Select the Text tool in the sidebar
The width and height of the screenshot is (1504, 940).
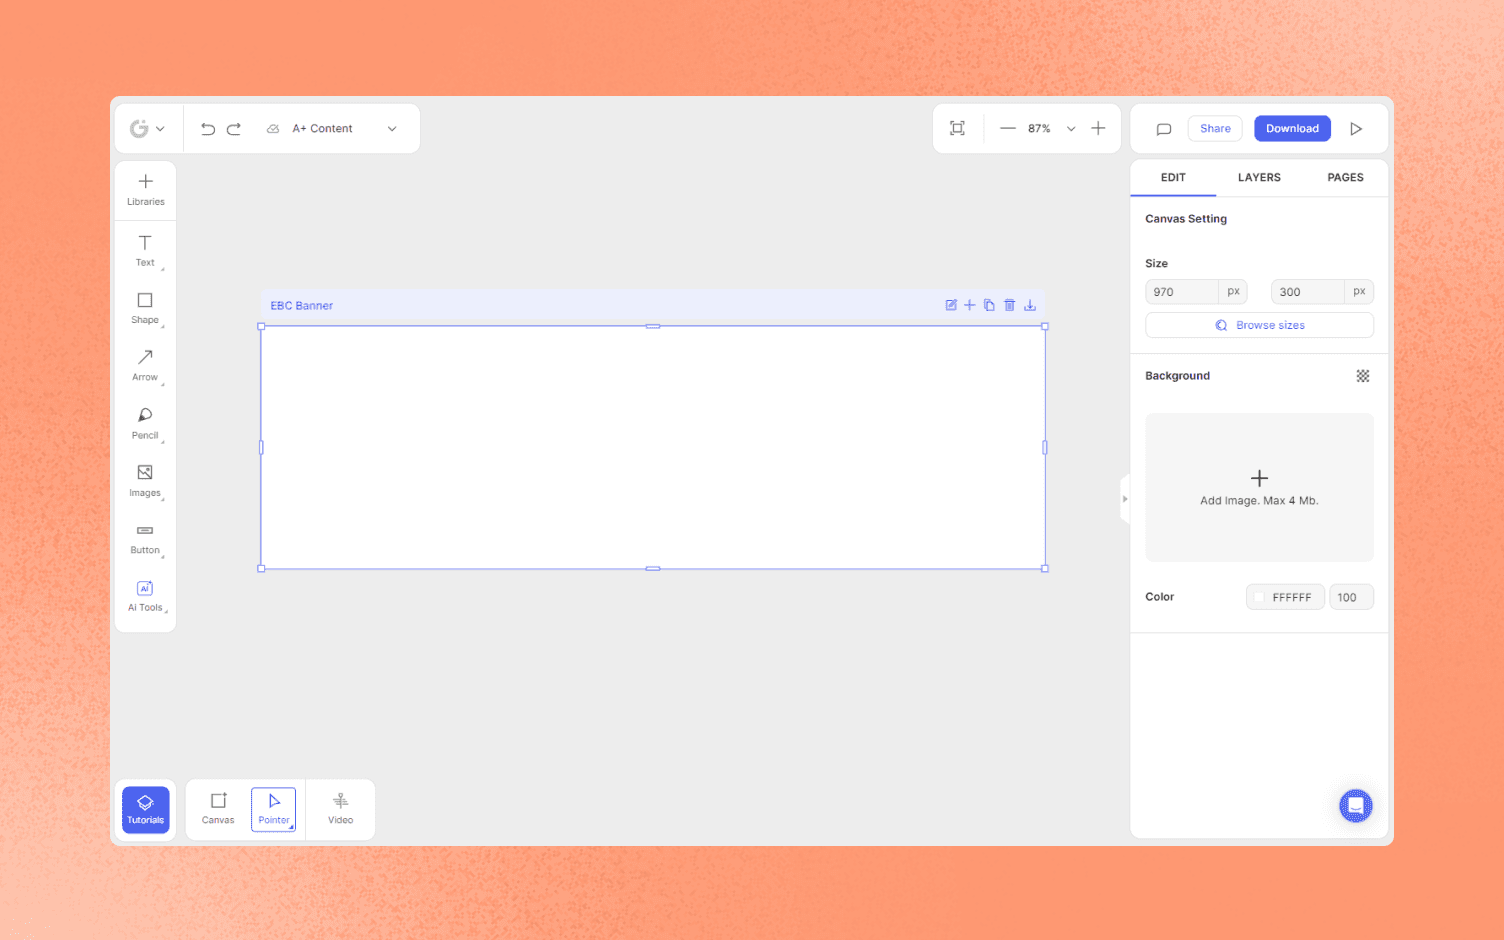pos(145,250)
